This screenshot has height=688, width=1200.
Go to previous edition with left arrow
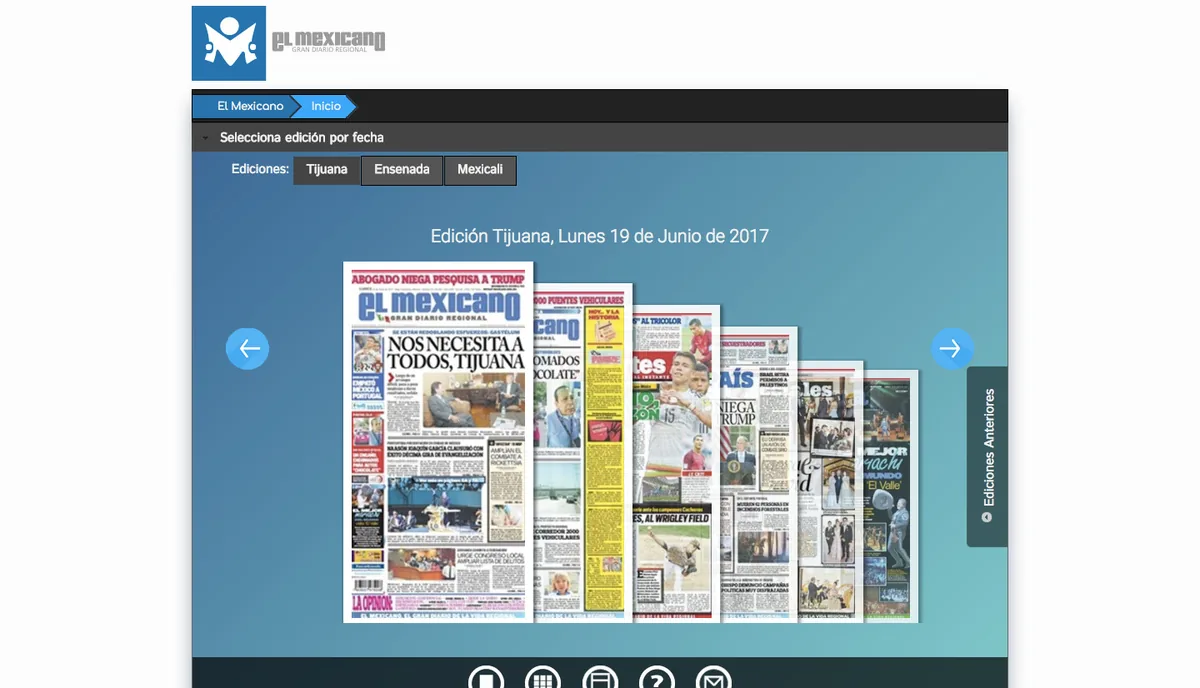247,348
